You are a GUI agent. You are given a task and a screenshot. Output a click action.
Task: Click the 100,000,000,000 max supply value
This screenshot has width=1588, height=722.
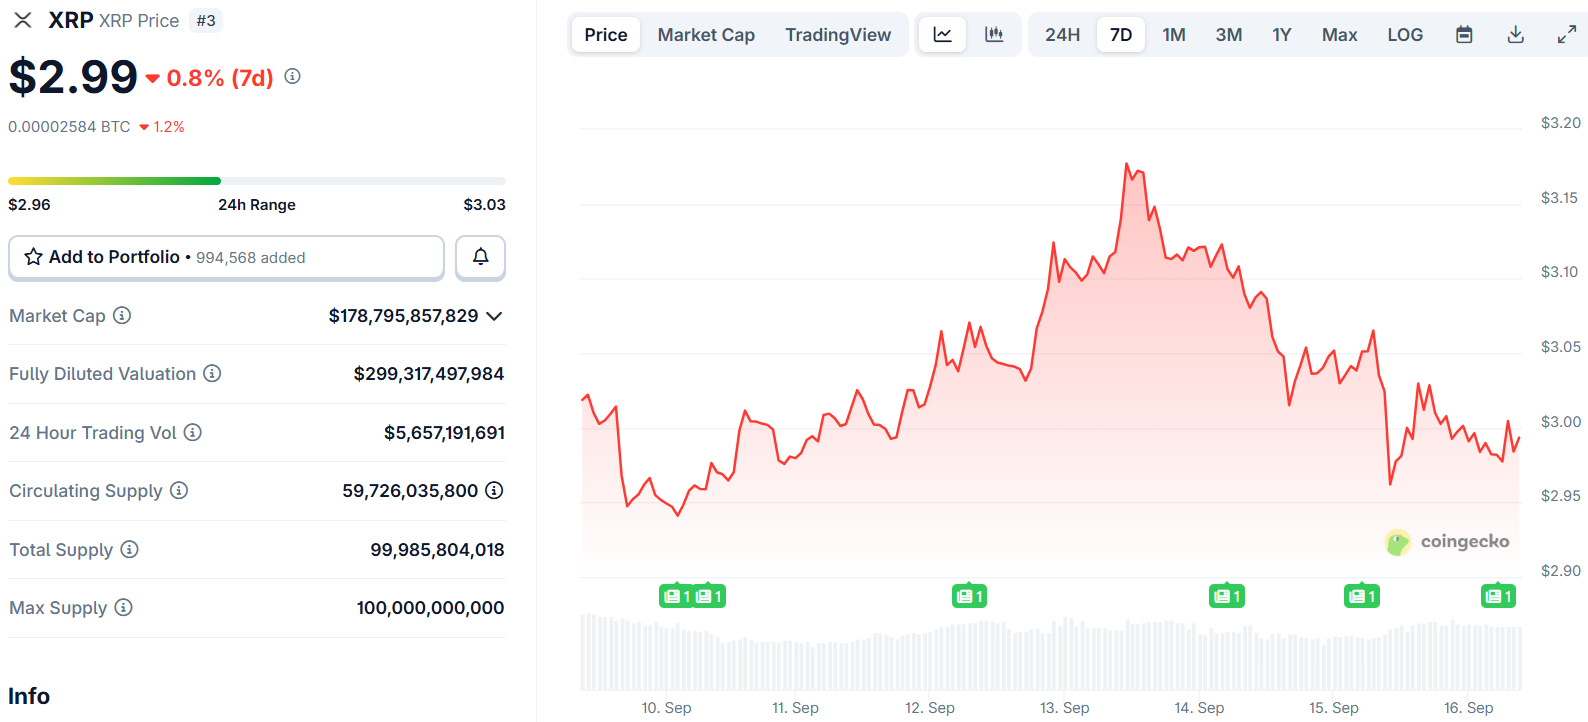point(430,608)
